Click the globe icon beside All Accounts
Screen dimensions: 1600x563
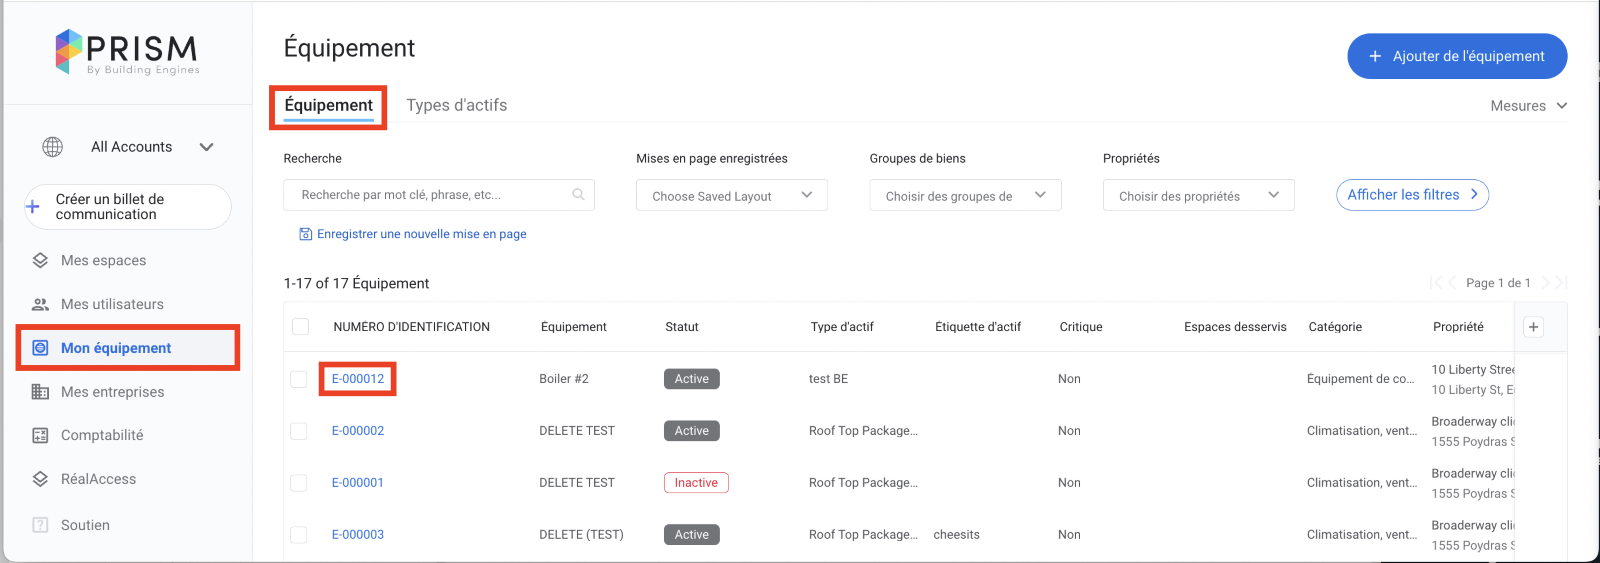[53, 147]
